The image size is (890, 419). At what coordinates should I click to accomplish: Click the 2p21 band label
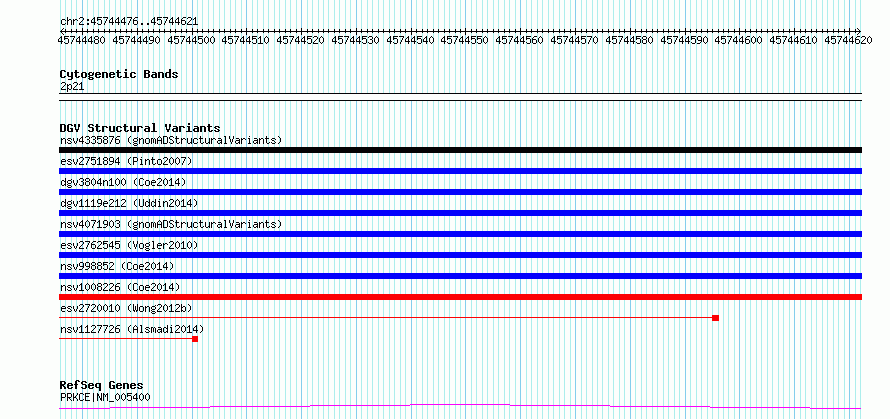click(72, 87)
